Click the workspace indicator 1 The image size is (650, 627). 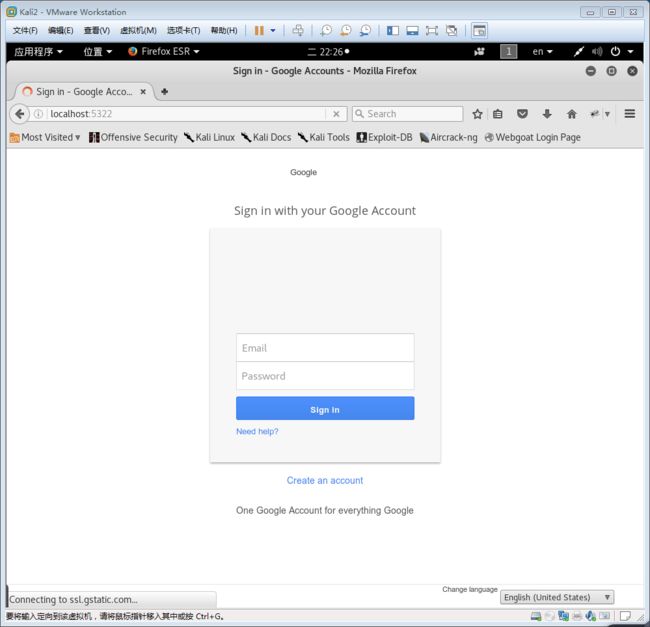[508, 52]
